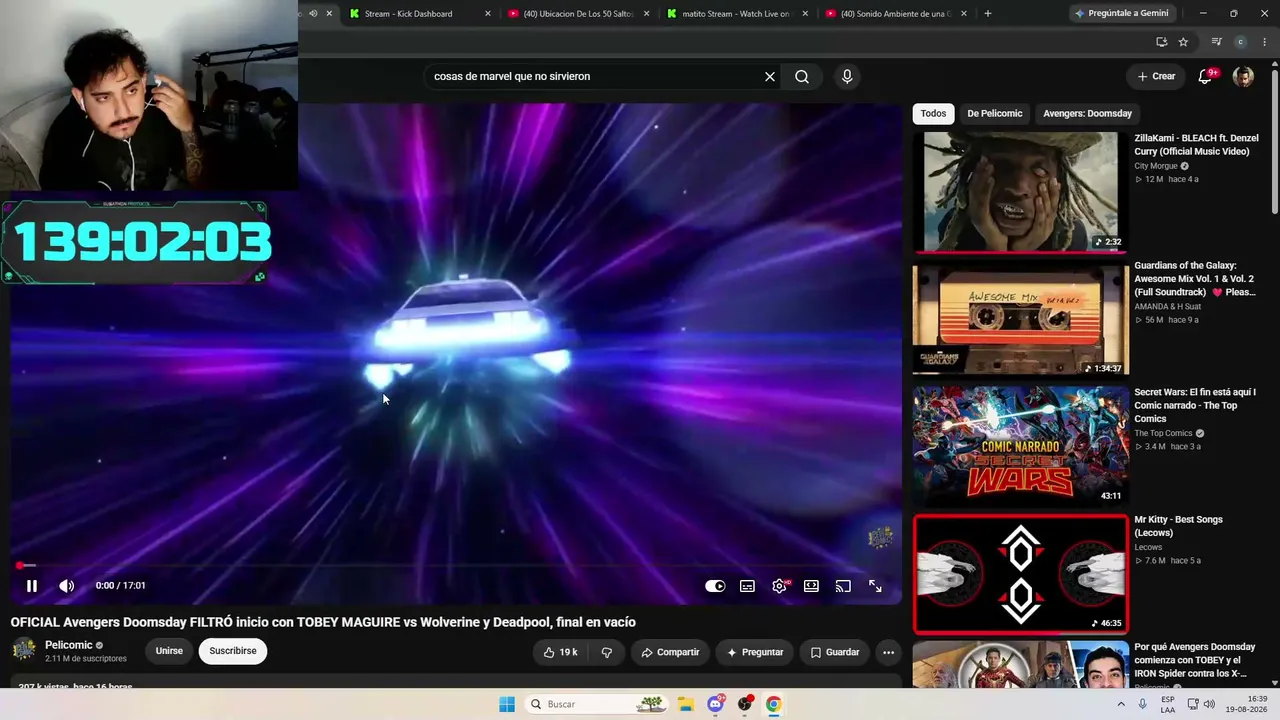
Task: Open the Guardians of the Galaxy soundtrack title
Action: [x=1196, y=279]
